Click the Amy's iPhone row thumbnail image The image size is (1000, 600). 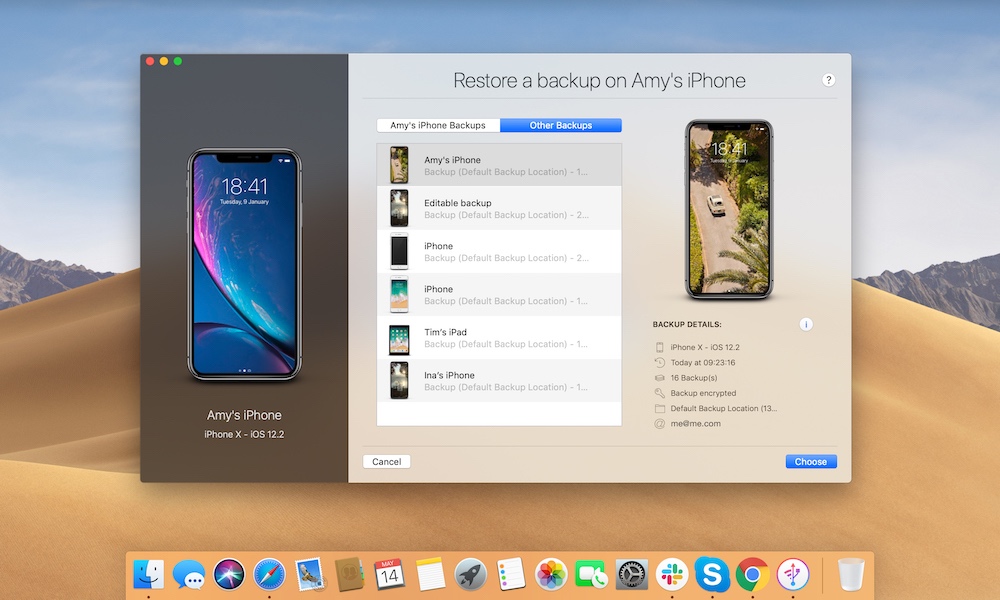point(399,165)
